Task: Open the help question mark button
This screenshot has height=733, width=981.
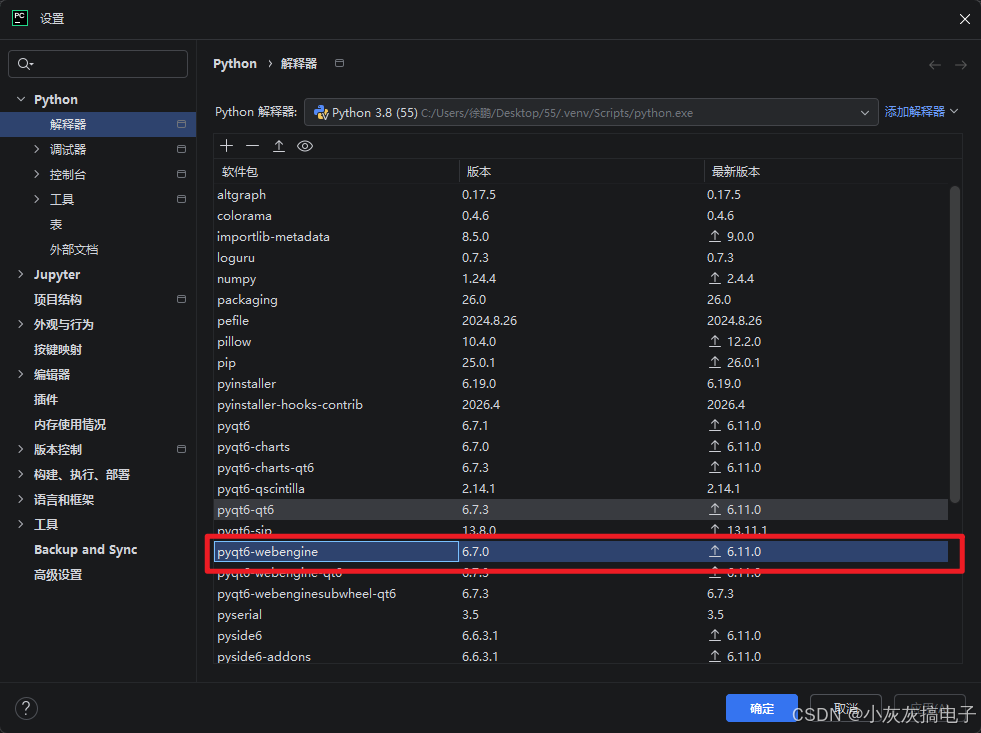Action: click(x=26, y=708)
